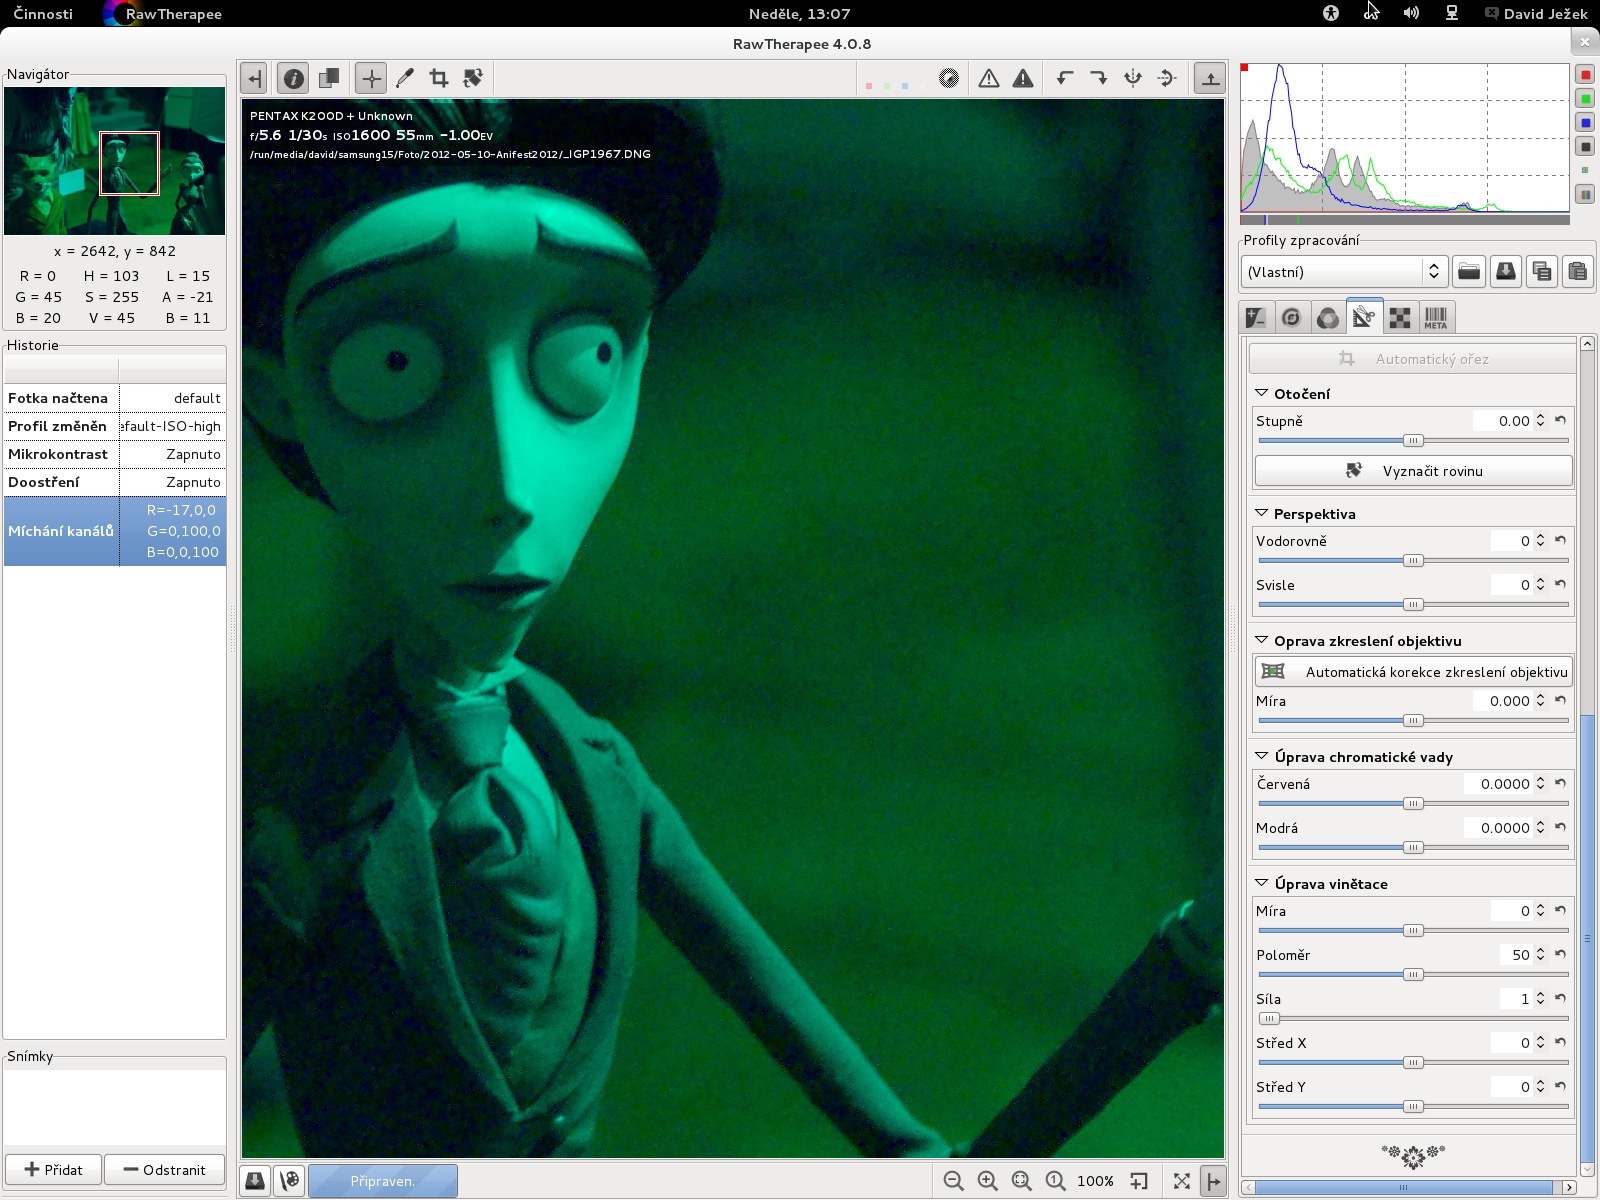This screenshot has height=1200, width=1600.
Task: Switch to the Detail tab
Action: click(x=1292, y=318)
